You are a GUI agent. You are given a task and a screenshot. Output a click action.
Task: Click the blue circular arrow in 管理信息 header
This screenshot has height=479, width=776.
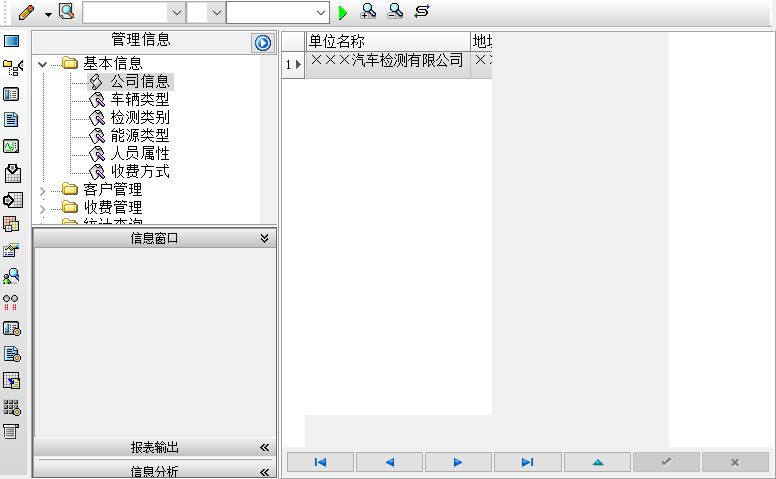click(263, 43)
